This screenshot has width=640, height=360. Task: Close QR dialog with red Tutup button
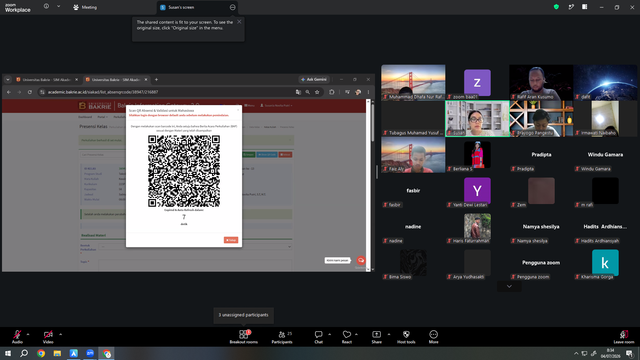[231, 240]
